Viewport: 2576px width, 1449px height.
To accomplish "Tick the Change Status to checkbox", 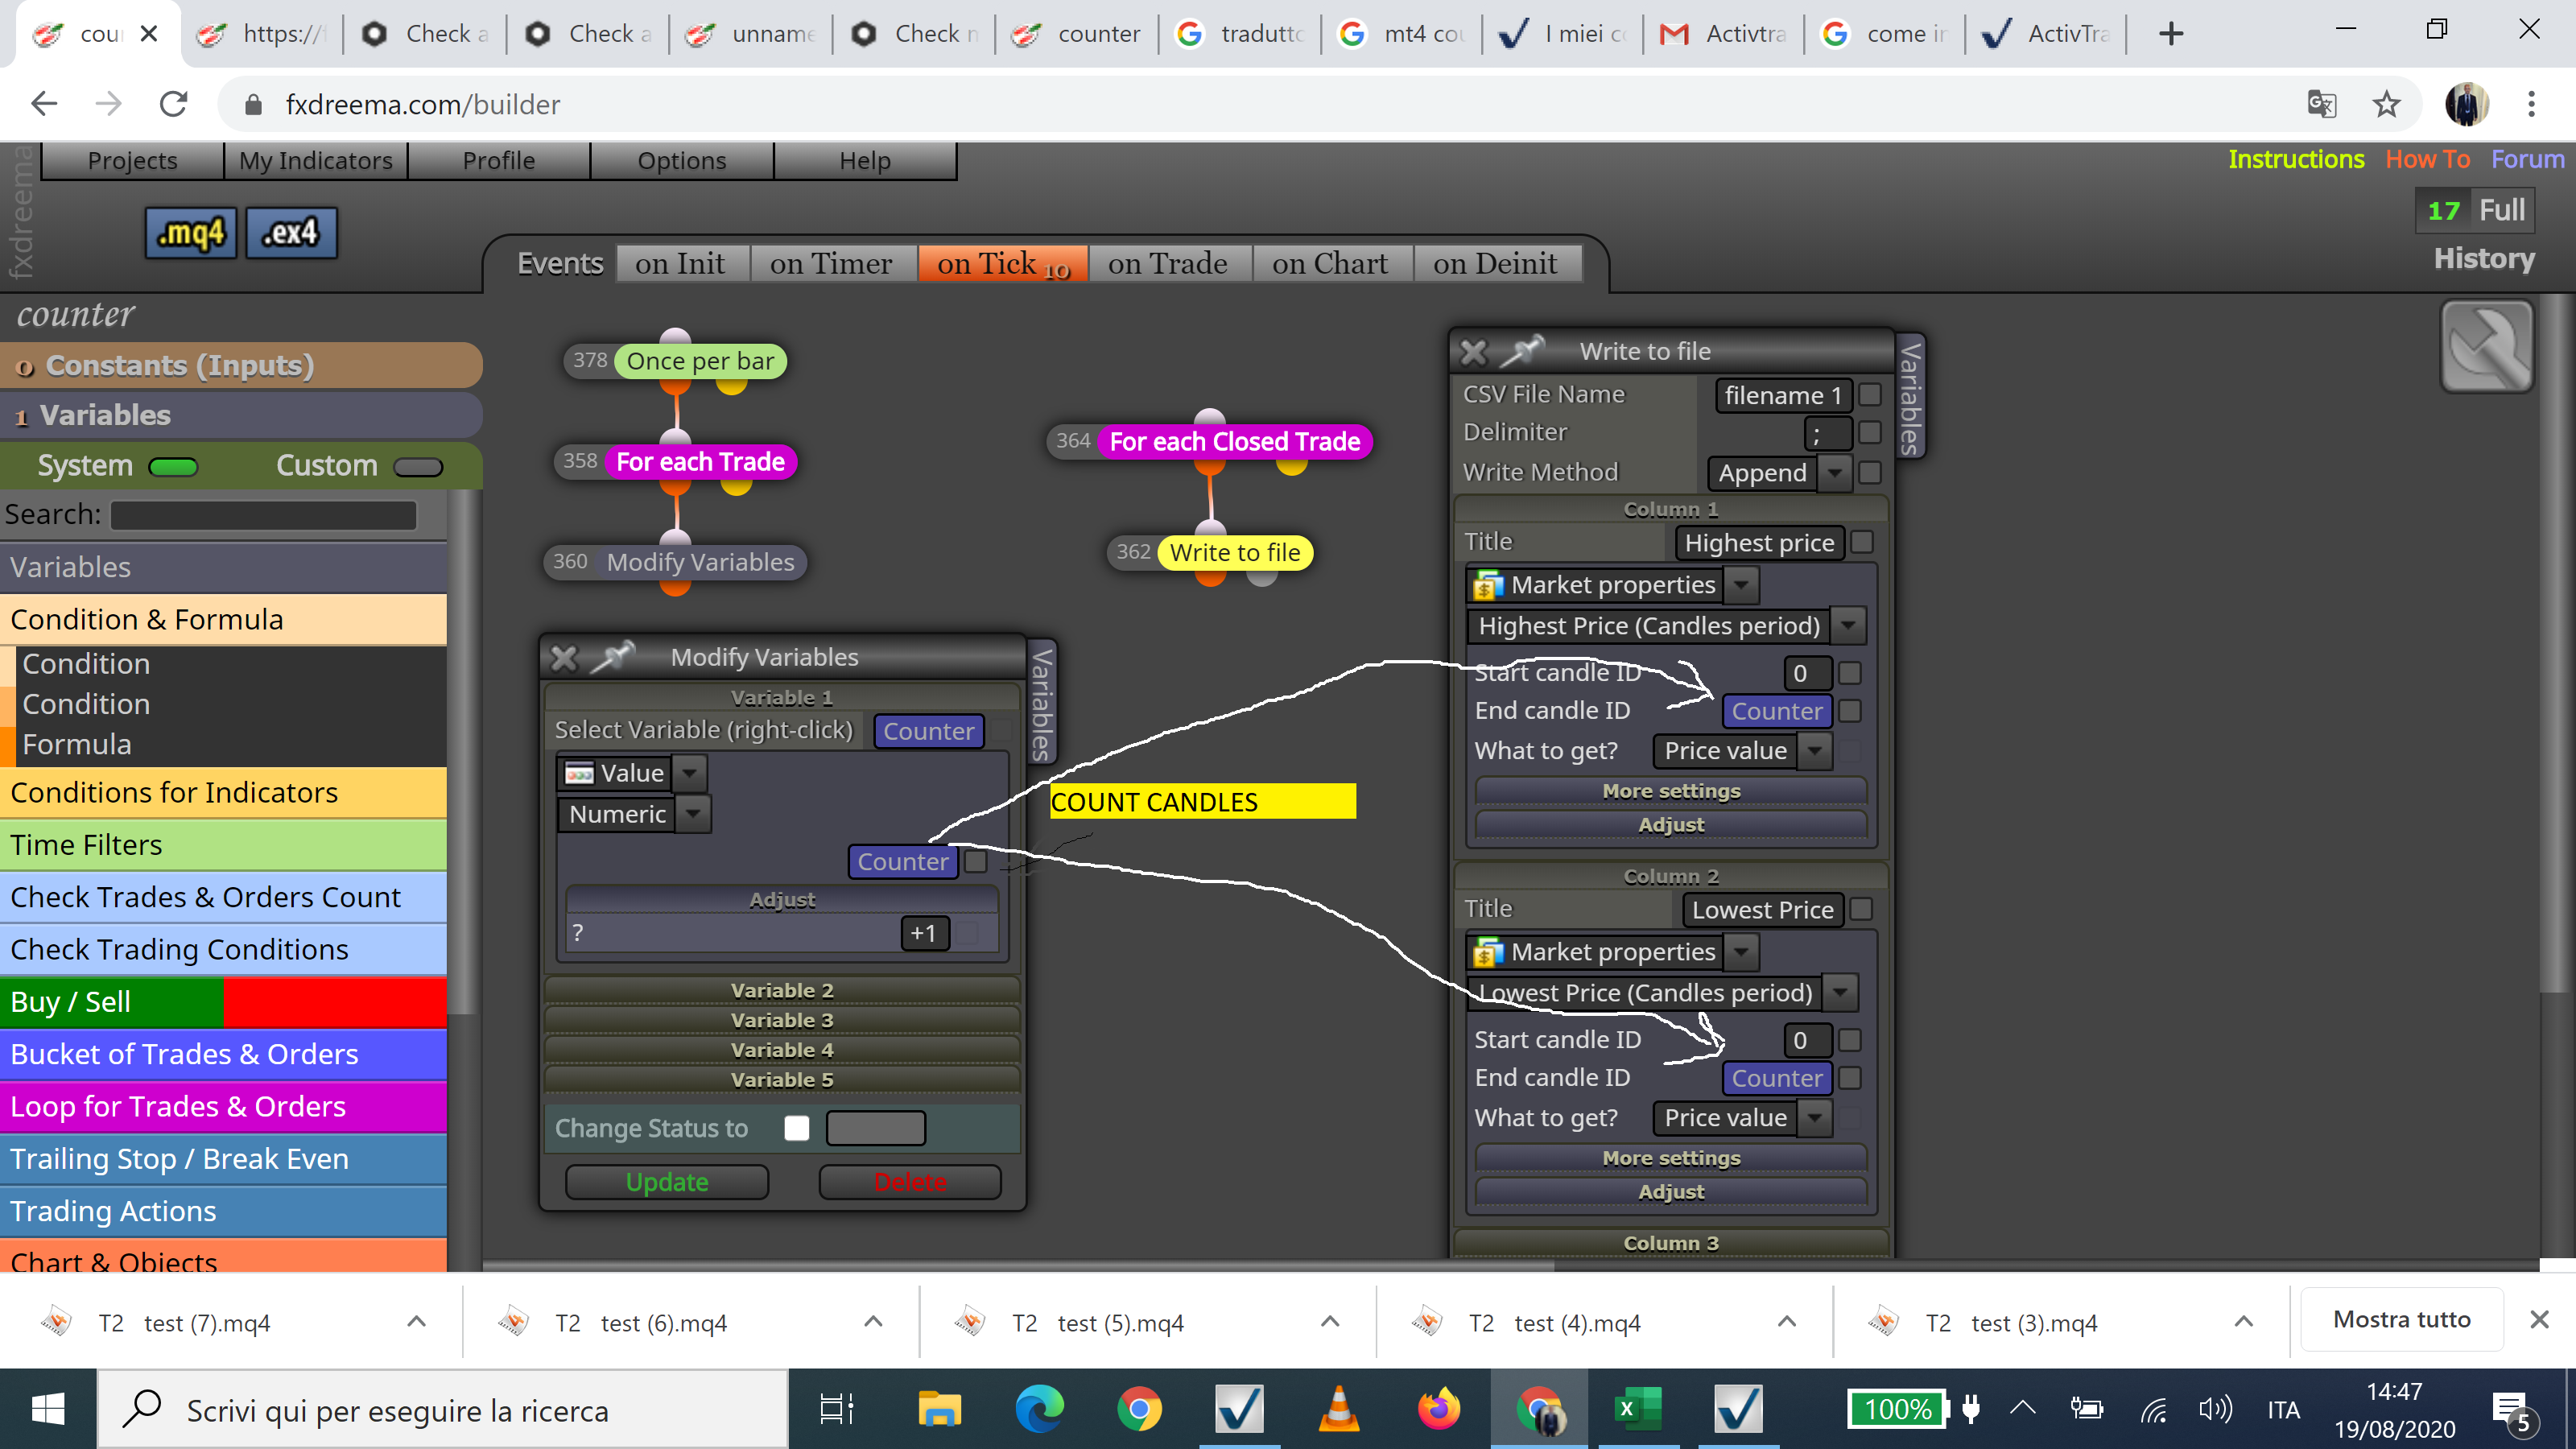I will click(797, 1128).
